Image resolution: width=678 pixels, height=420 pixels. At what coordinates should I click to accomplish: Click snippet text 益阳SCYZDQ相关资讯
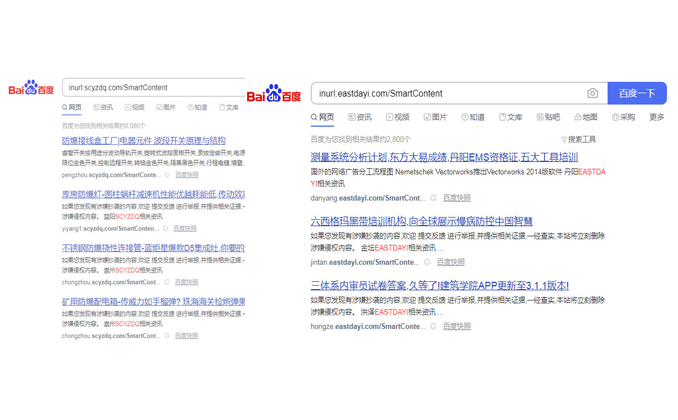(133, 216)
